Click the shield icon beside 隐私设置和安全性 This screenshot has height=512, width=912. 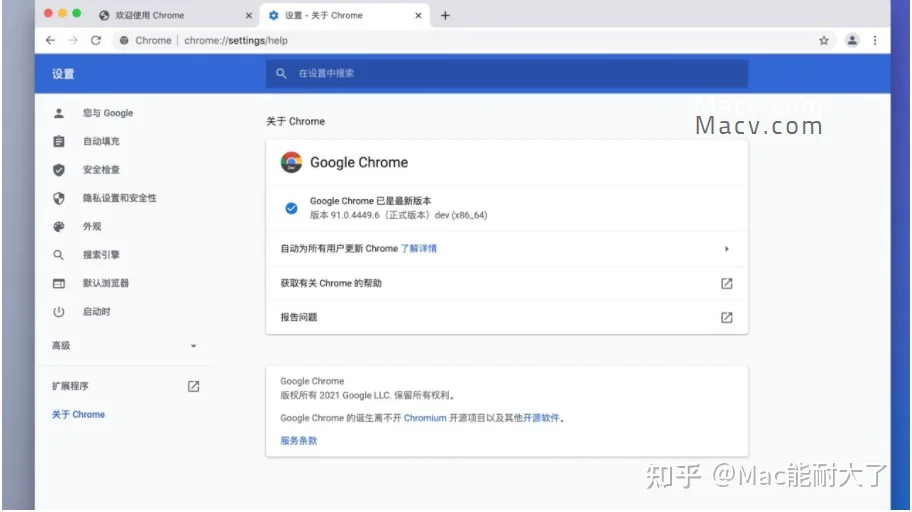(59, 198)
